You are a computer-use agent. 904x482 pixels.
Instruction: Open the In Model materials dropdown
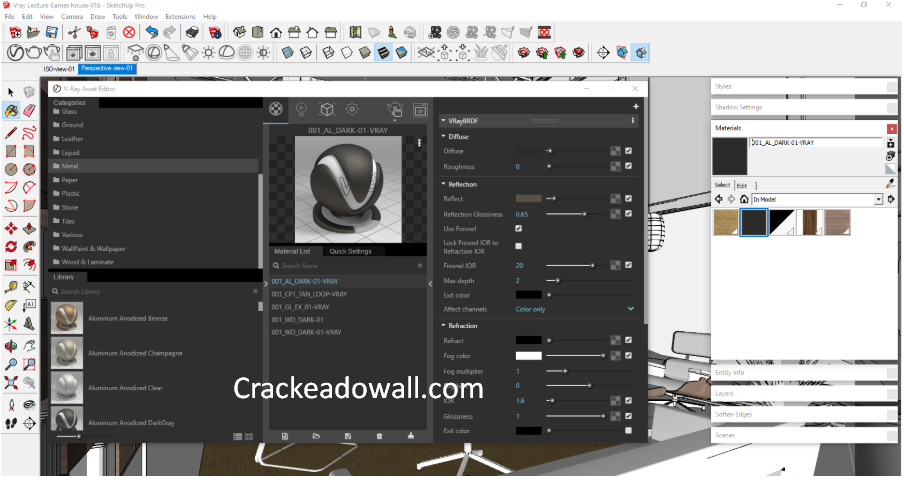click(817, 199)
